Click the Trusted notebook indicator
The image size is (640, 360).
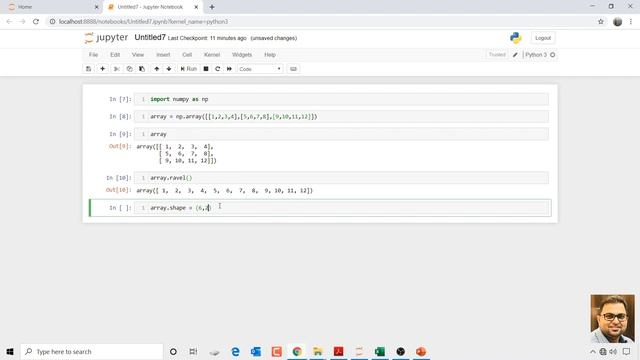497,55
